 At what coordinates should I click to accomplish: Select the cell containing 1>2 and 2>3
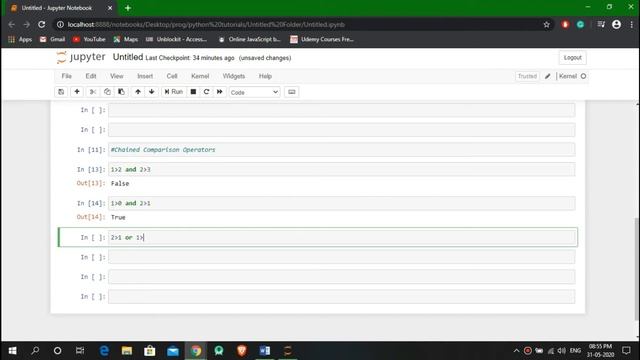click(342, 169)
